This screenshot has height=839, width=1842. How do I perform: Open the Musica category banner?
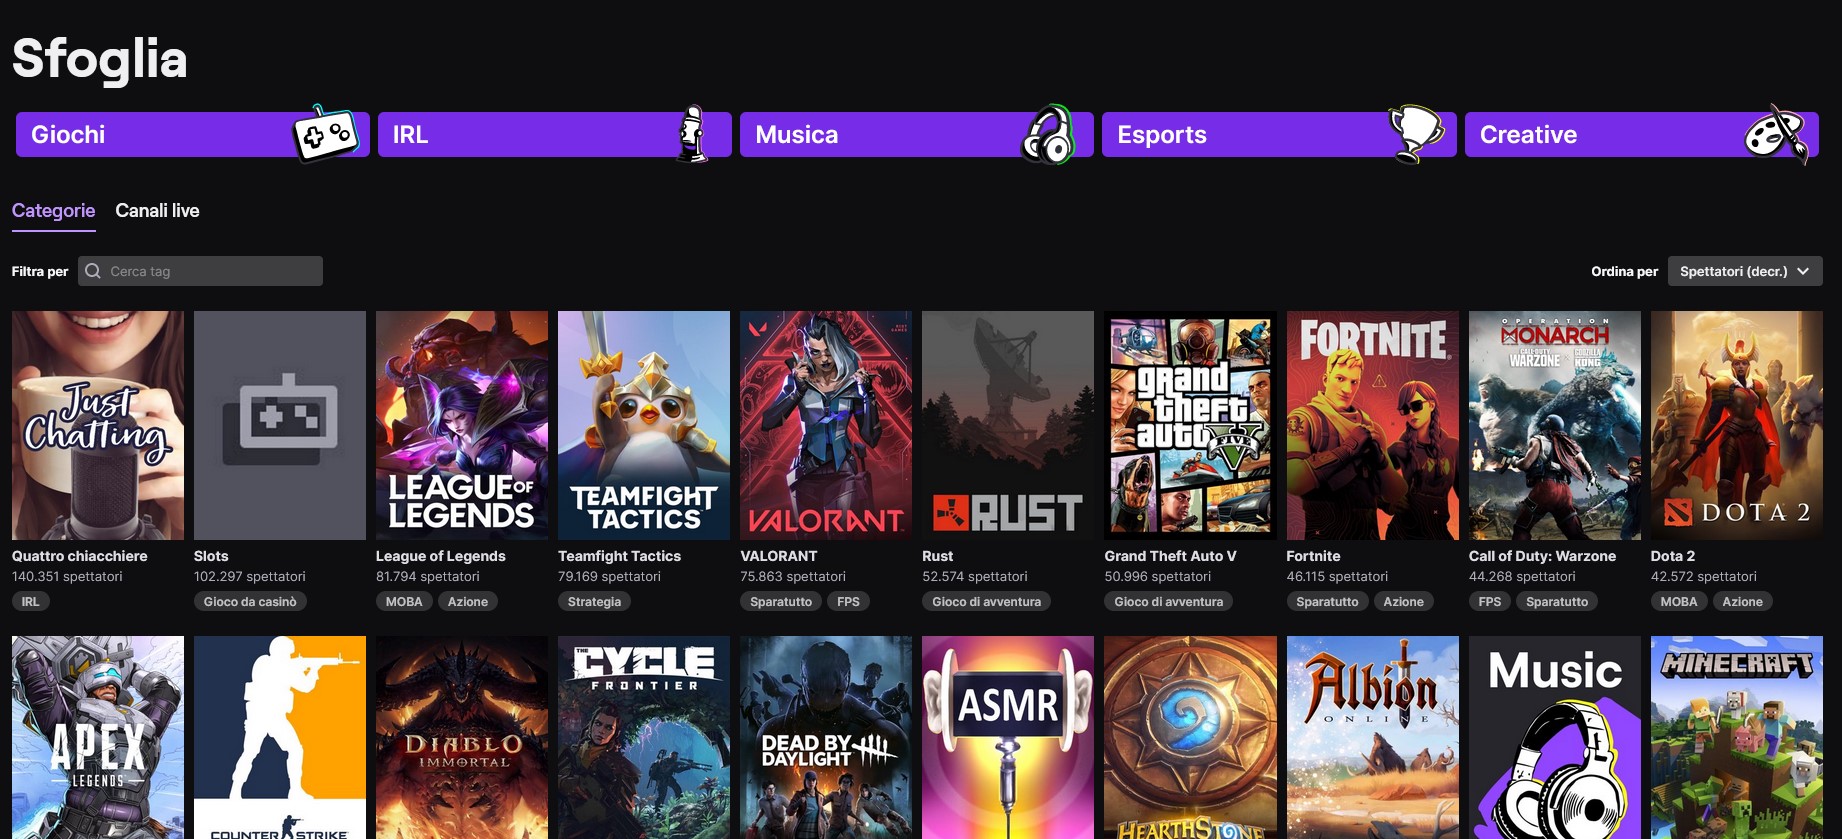click(x=917, y=135)
